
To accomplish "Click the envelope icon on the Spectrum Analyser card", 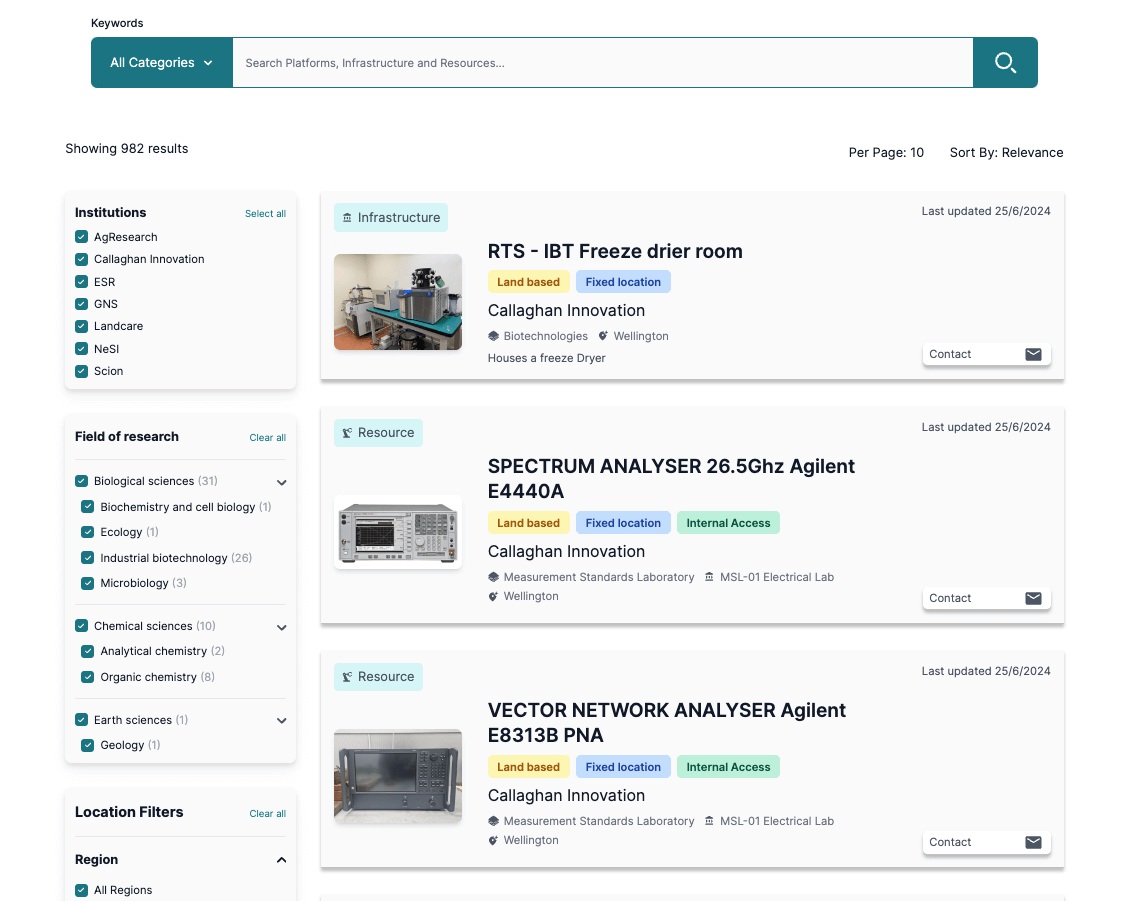I will 1033,598.
